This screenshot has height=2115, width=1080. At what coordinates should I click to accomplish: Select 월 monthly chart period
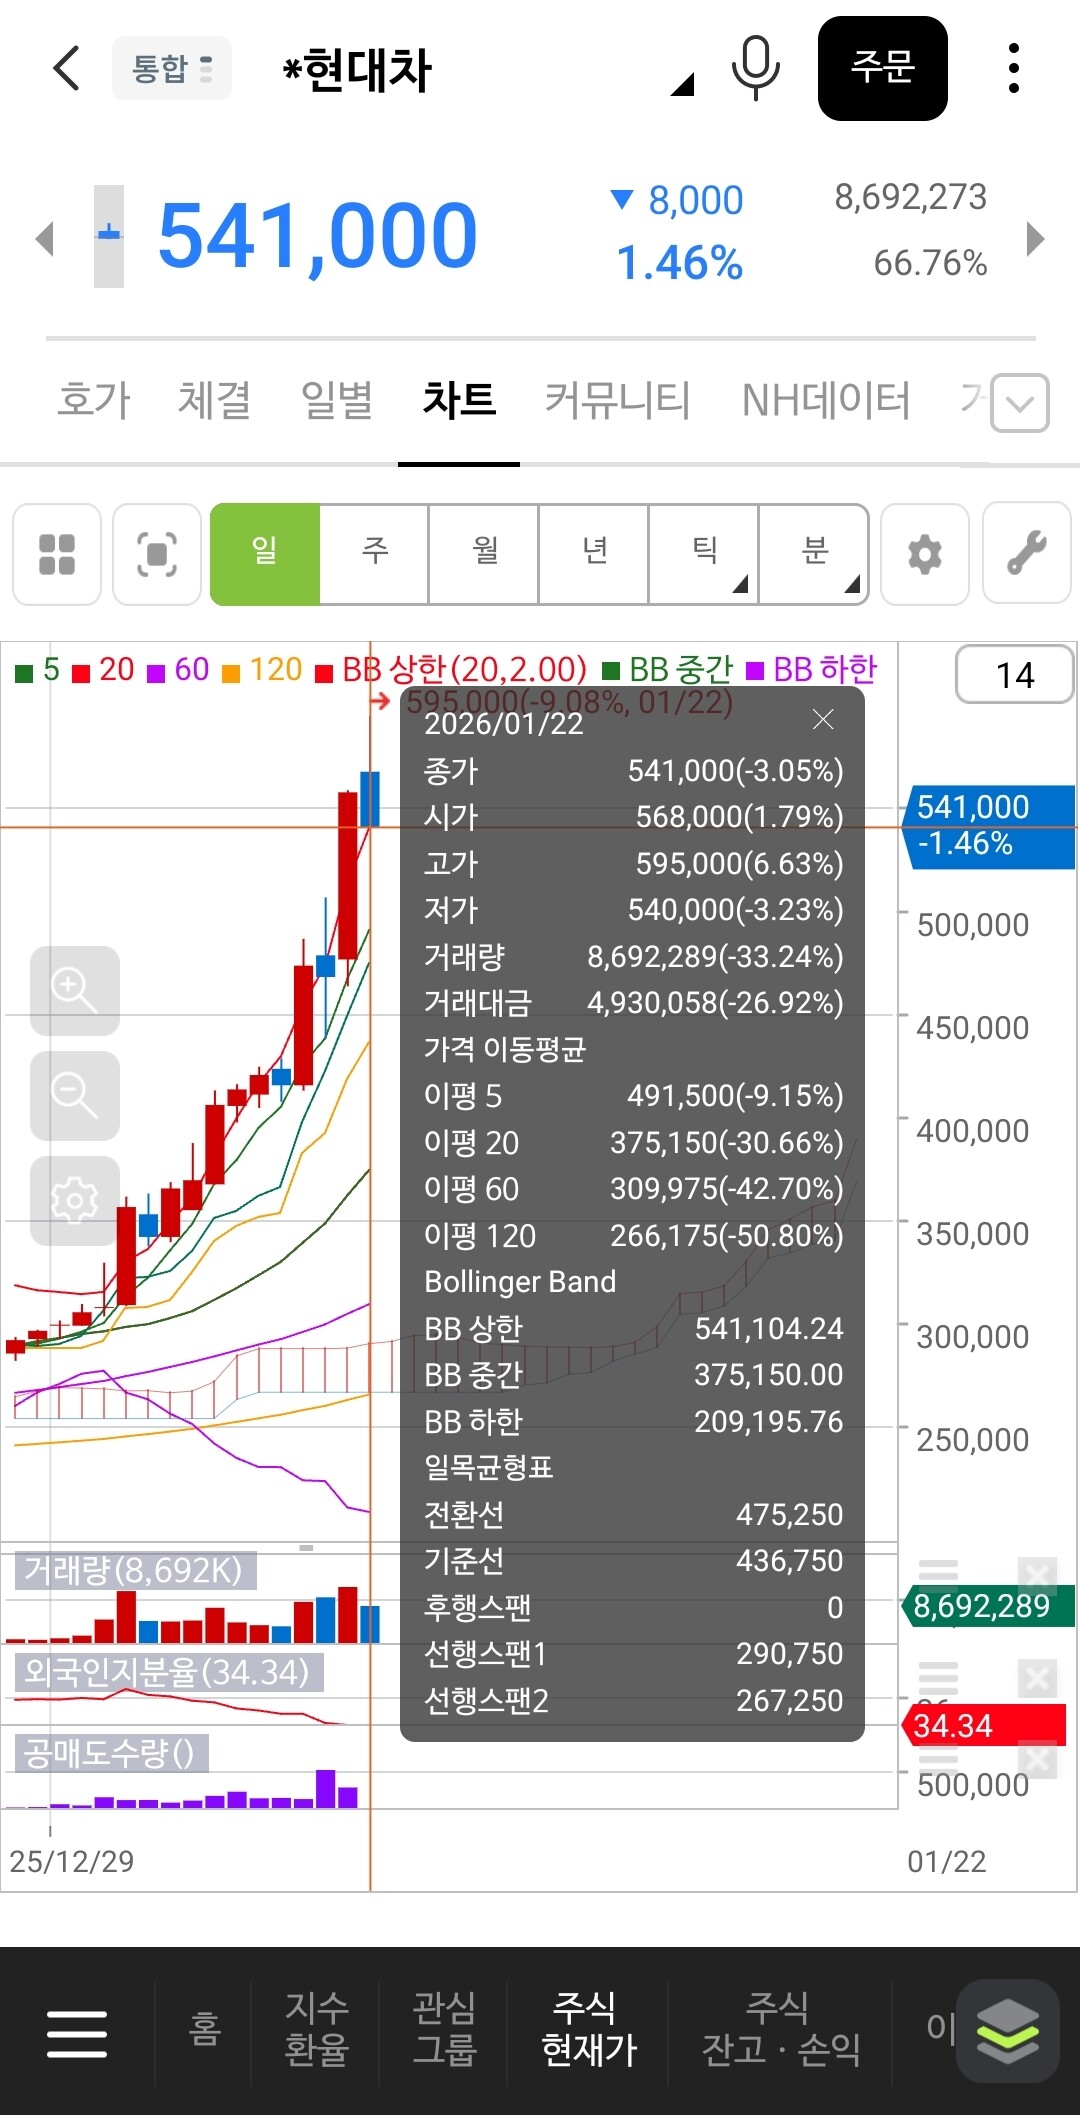485,554
